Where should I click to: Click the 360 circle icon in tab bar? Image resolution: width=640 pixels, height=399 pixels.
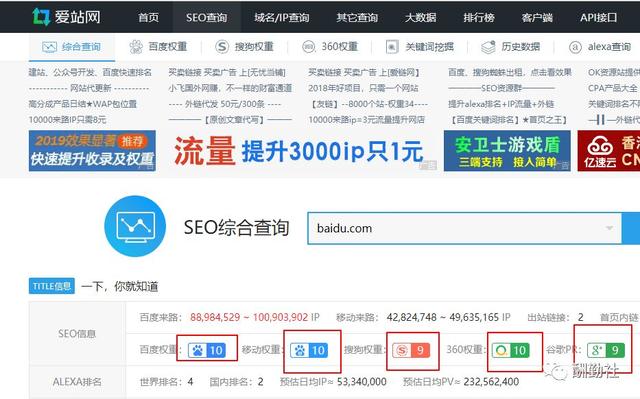[309, 47]
